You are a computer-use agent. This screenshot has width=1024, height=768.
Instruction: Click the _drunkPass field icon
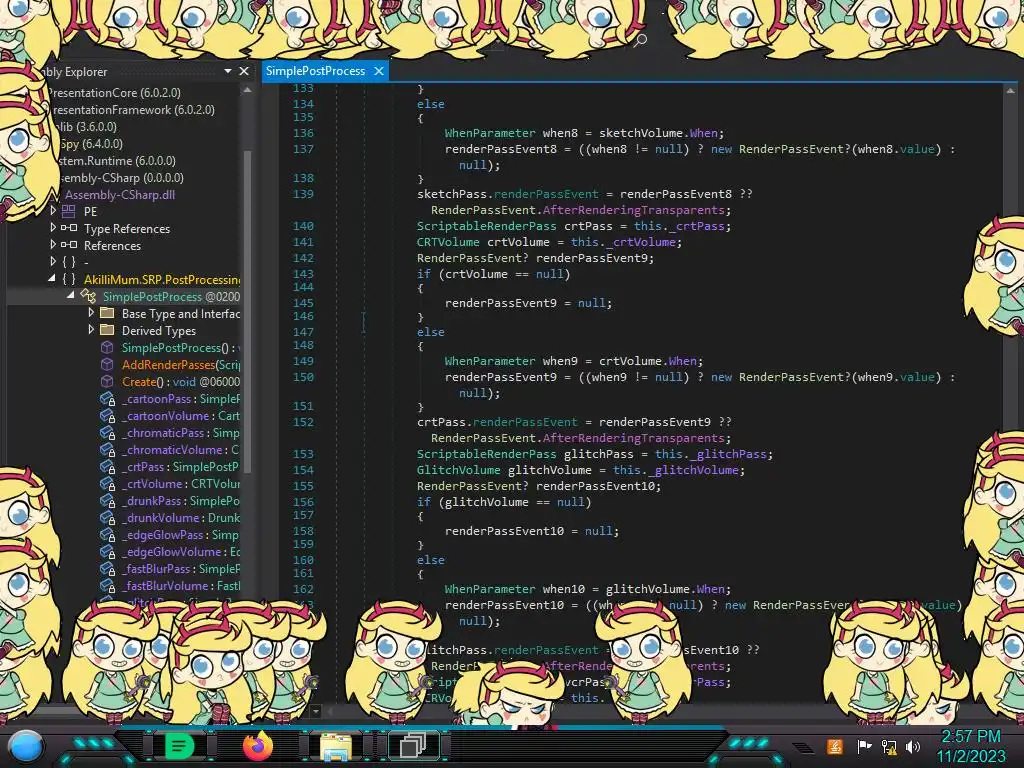tap(107, 500)
